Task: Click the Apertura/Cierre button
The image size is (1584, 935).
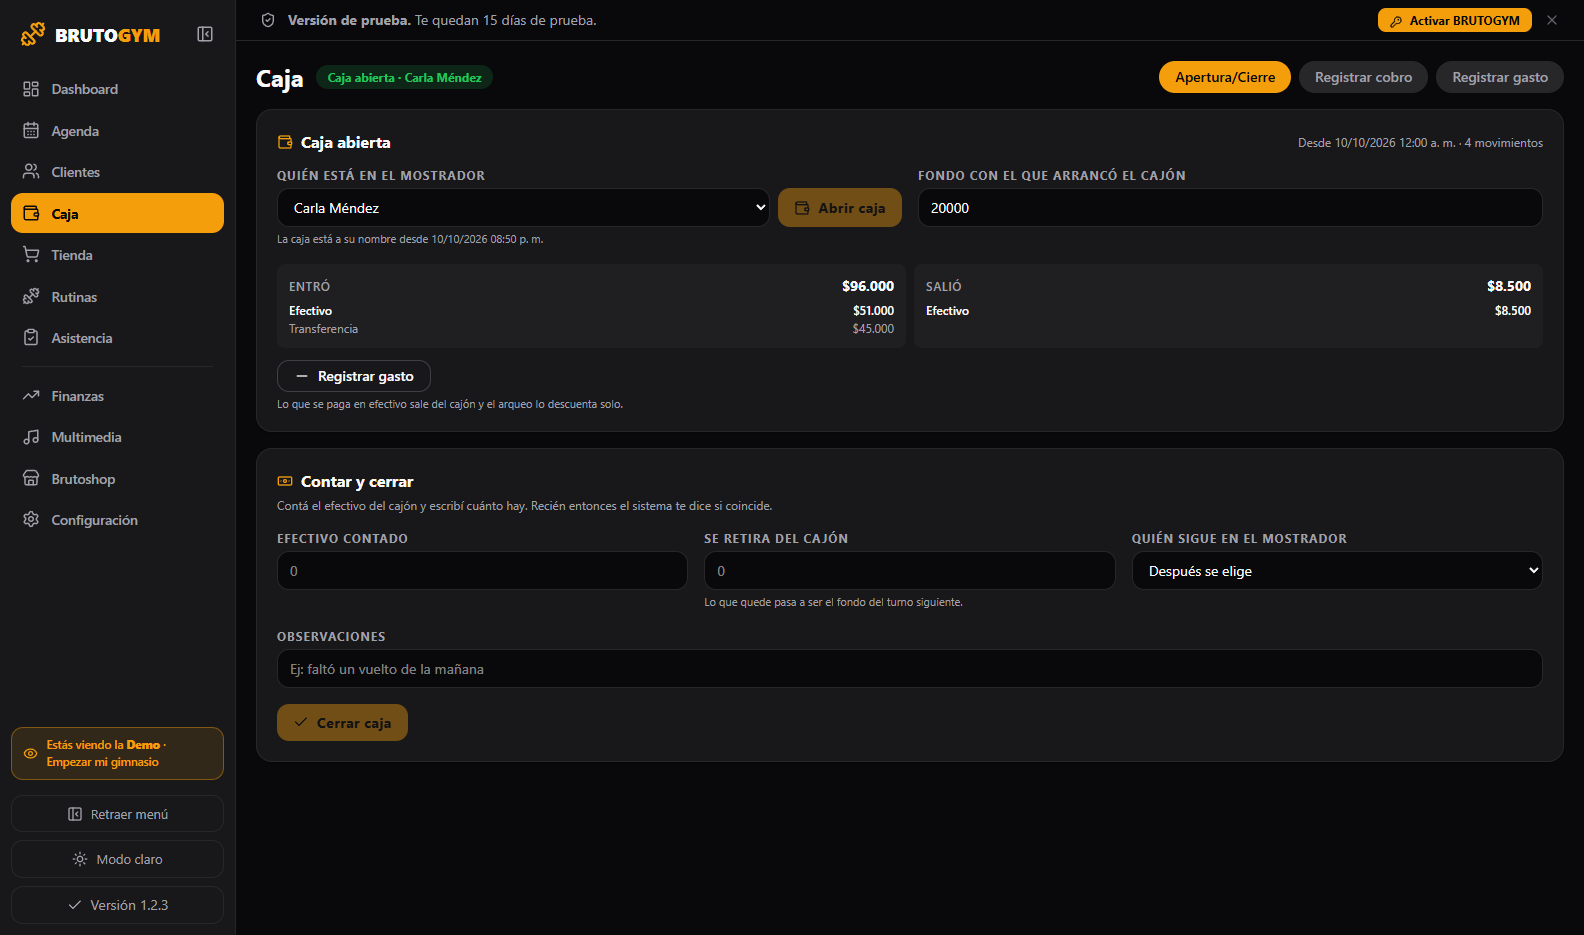Action: click(1225, 77)
